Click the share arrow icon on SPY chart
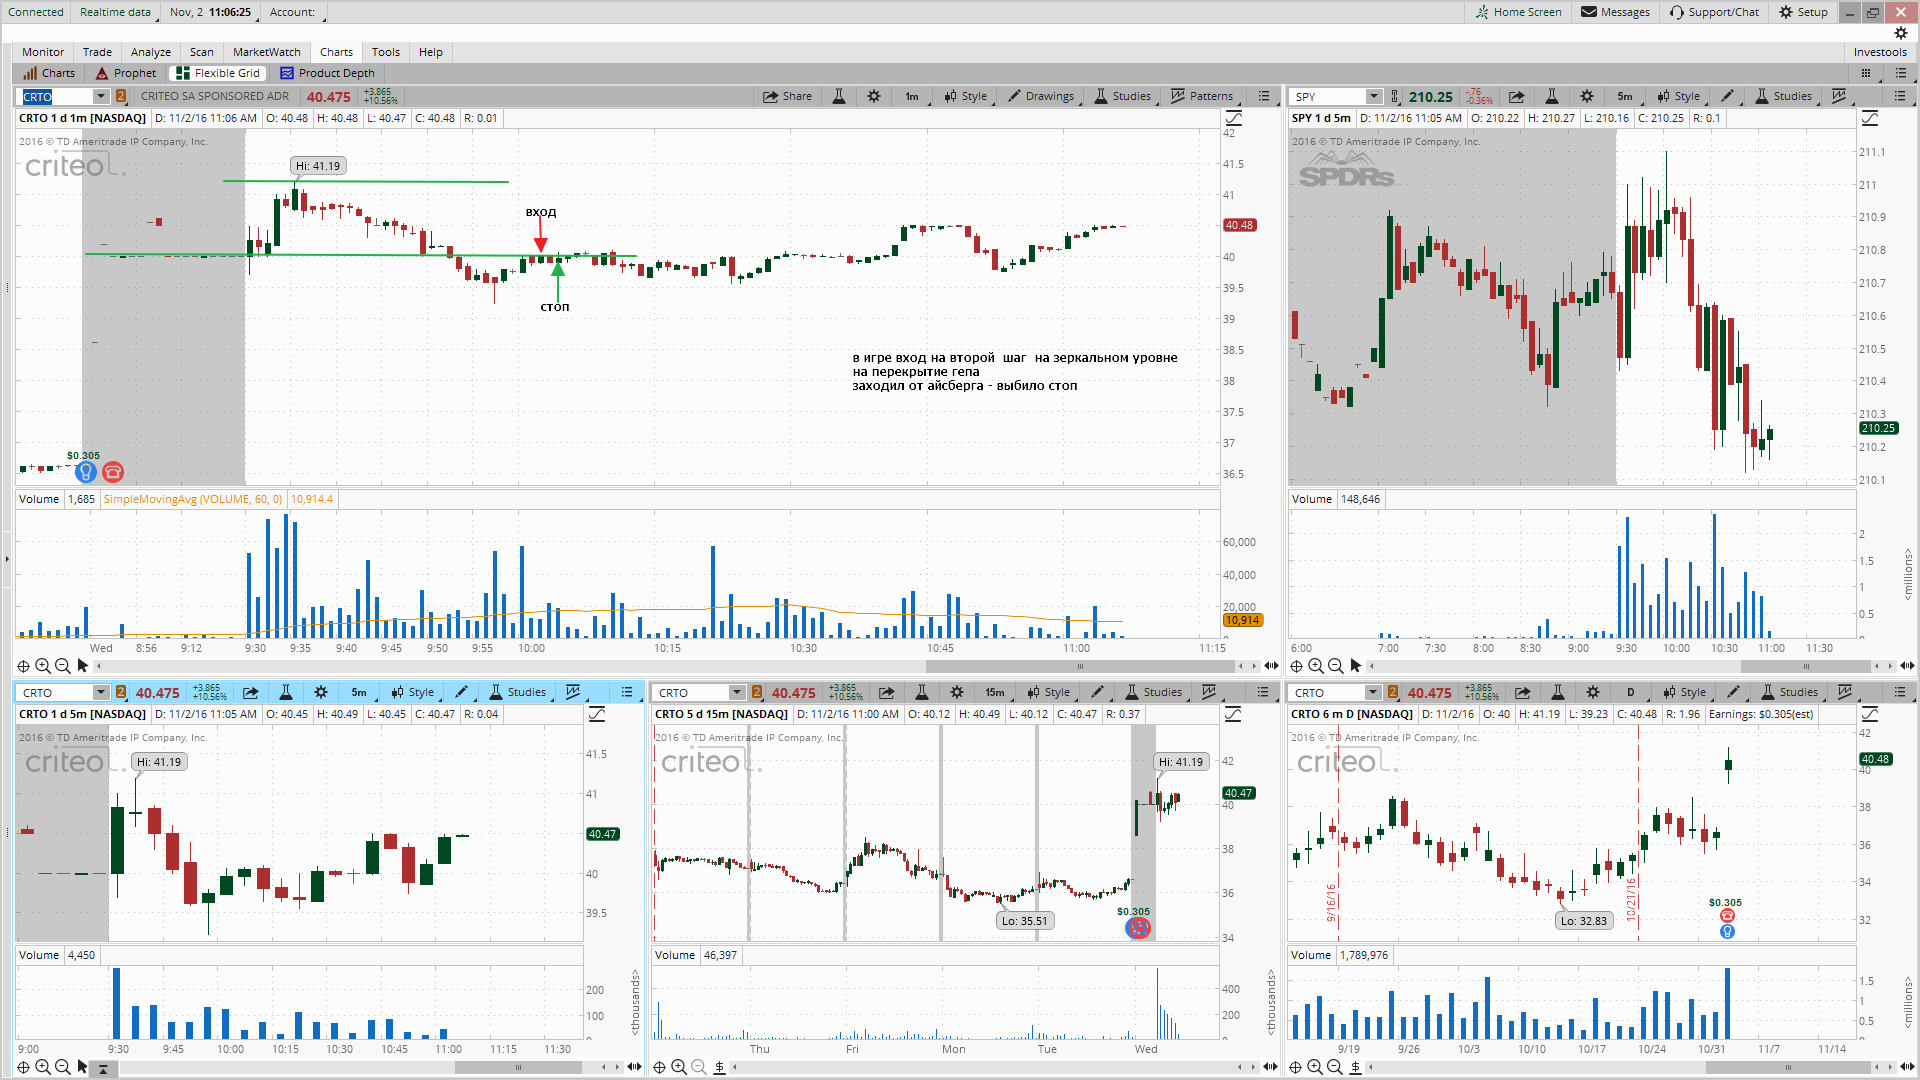Screen dimensions: 1920x1080 coord(1516,96)
